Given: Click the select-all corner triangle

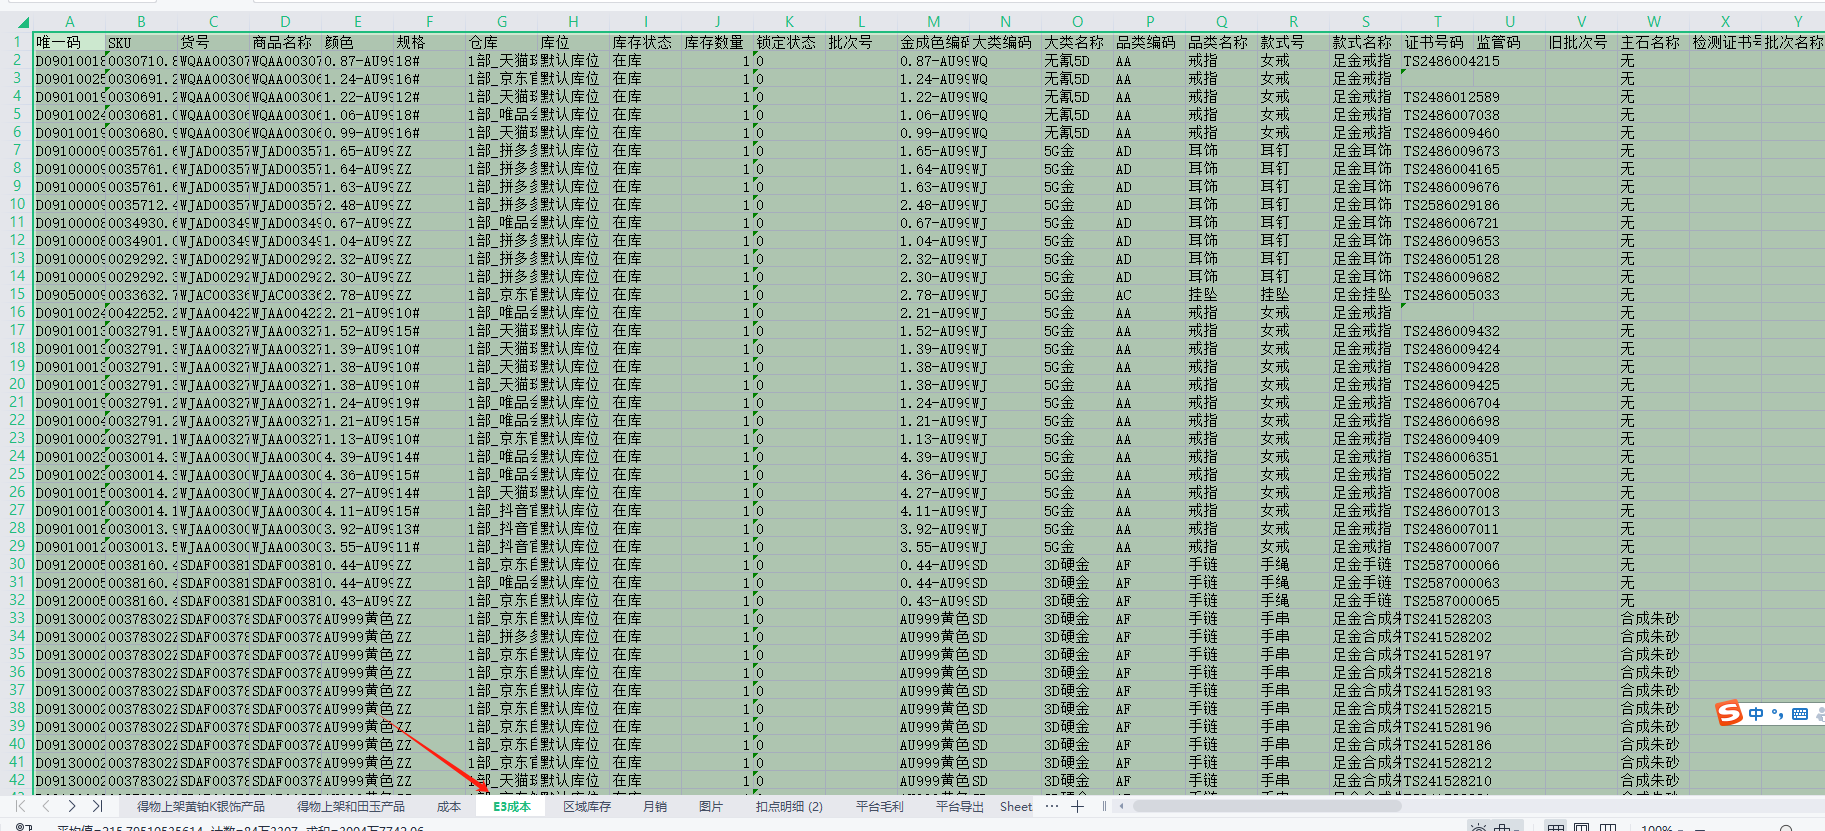Looking at the screenshot, I should (20, 22).
